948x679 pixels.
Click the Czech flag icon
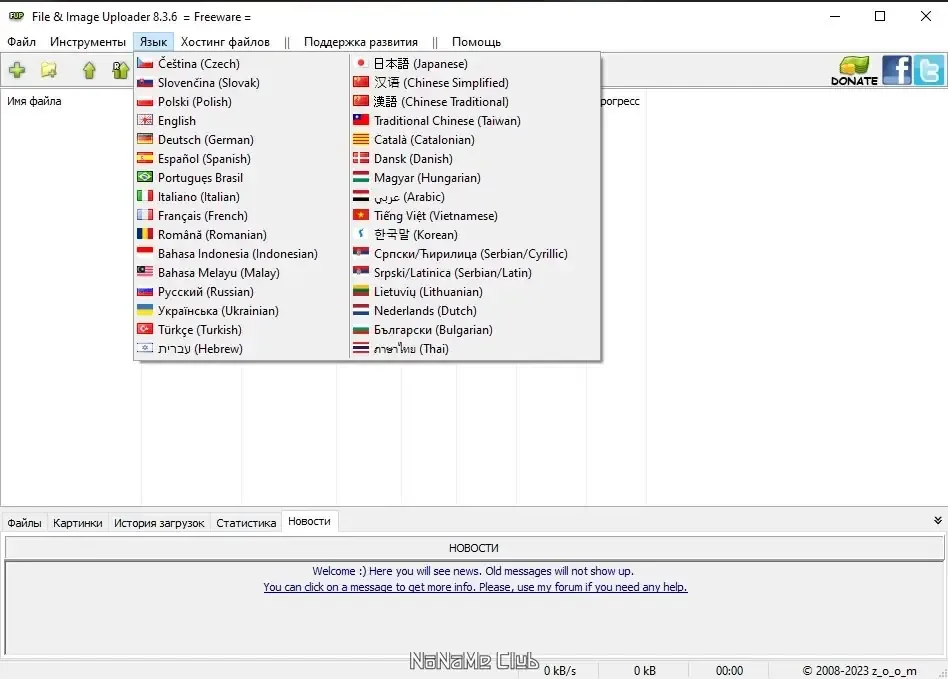pyautogui.click(x=144, y=63)
